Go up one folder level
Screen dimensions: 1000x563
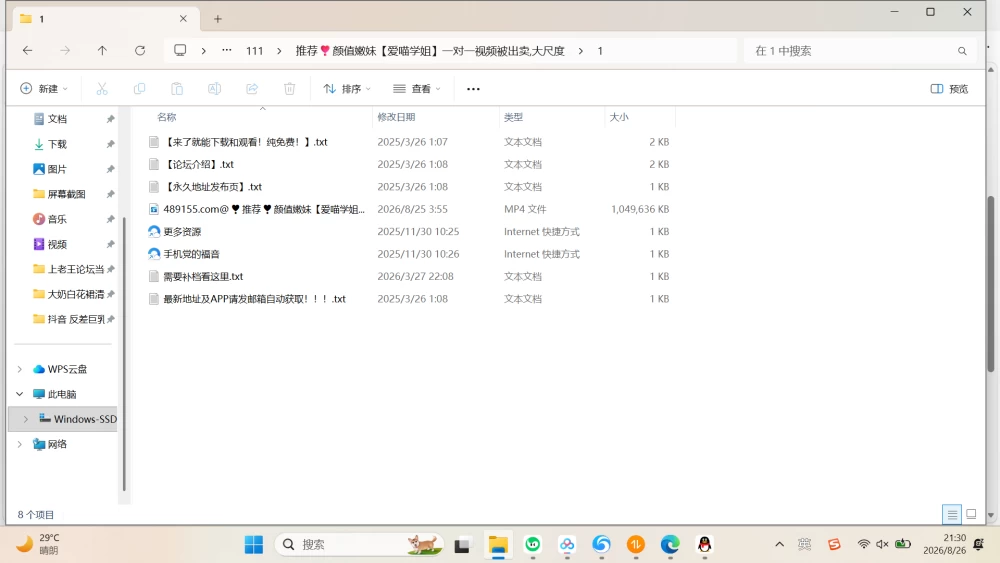click(102, 50)
